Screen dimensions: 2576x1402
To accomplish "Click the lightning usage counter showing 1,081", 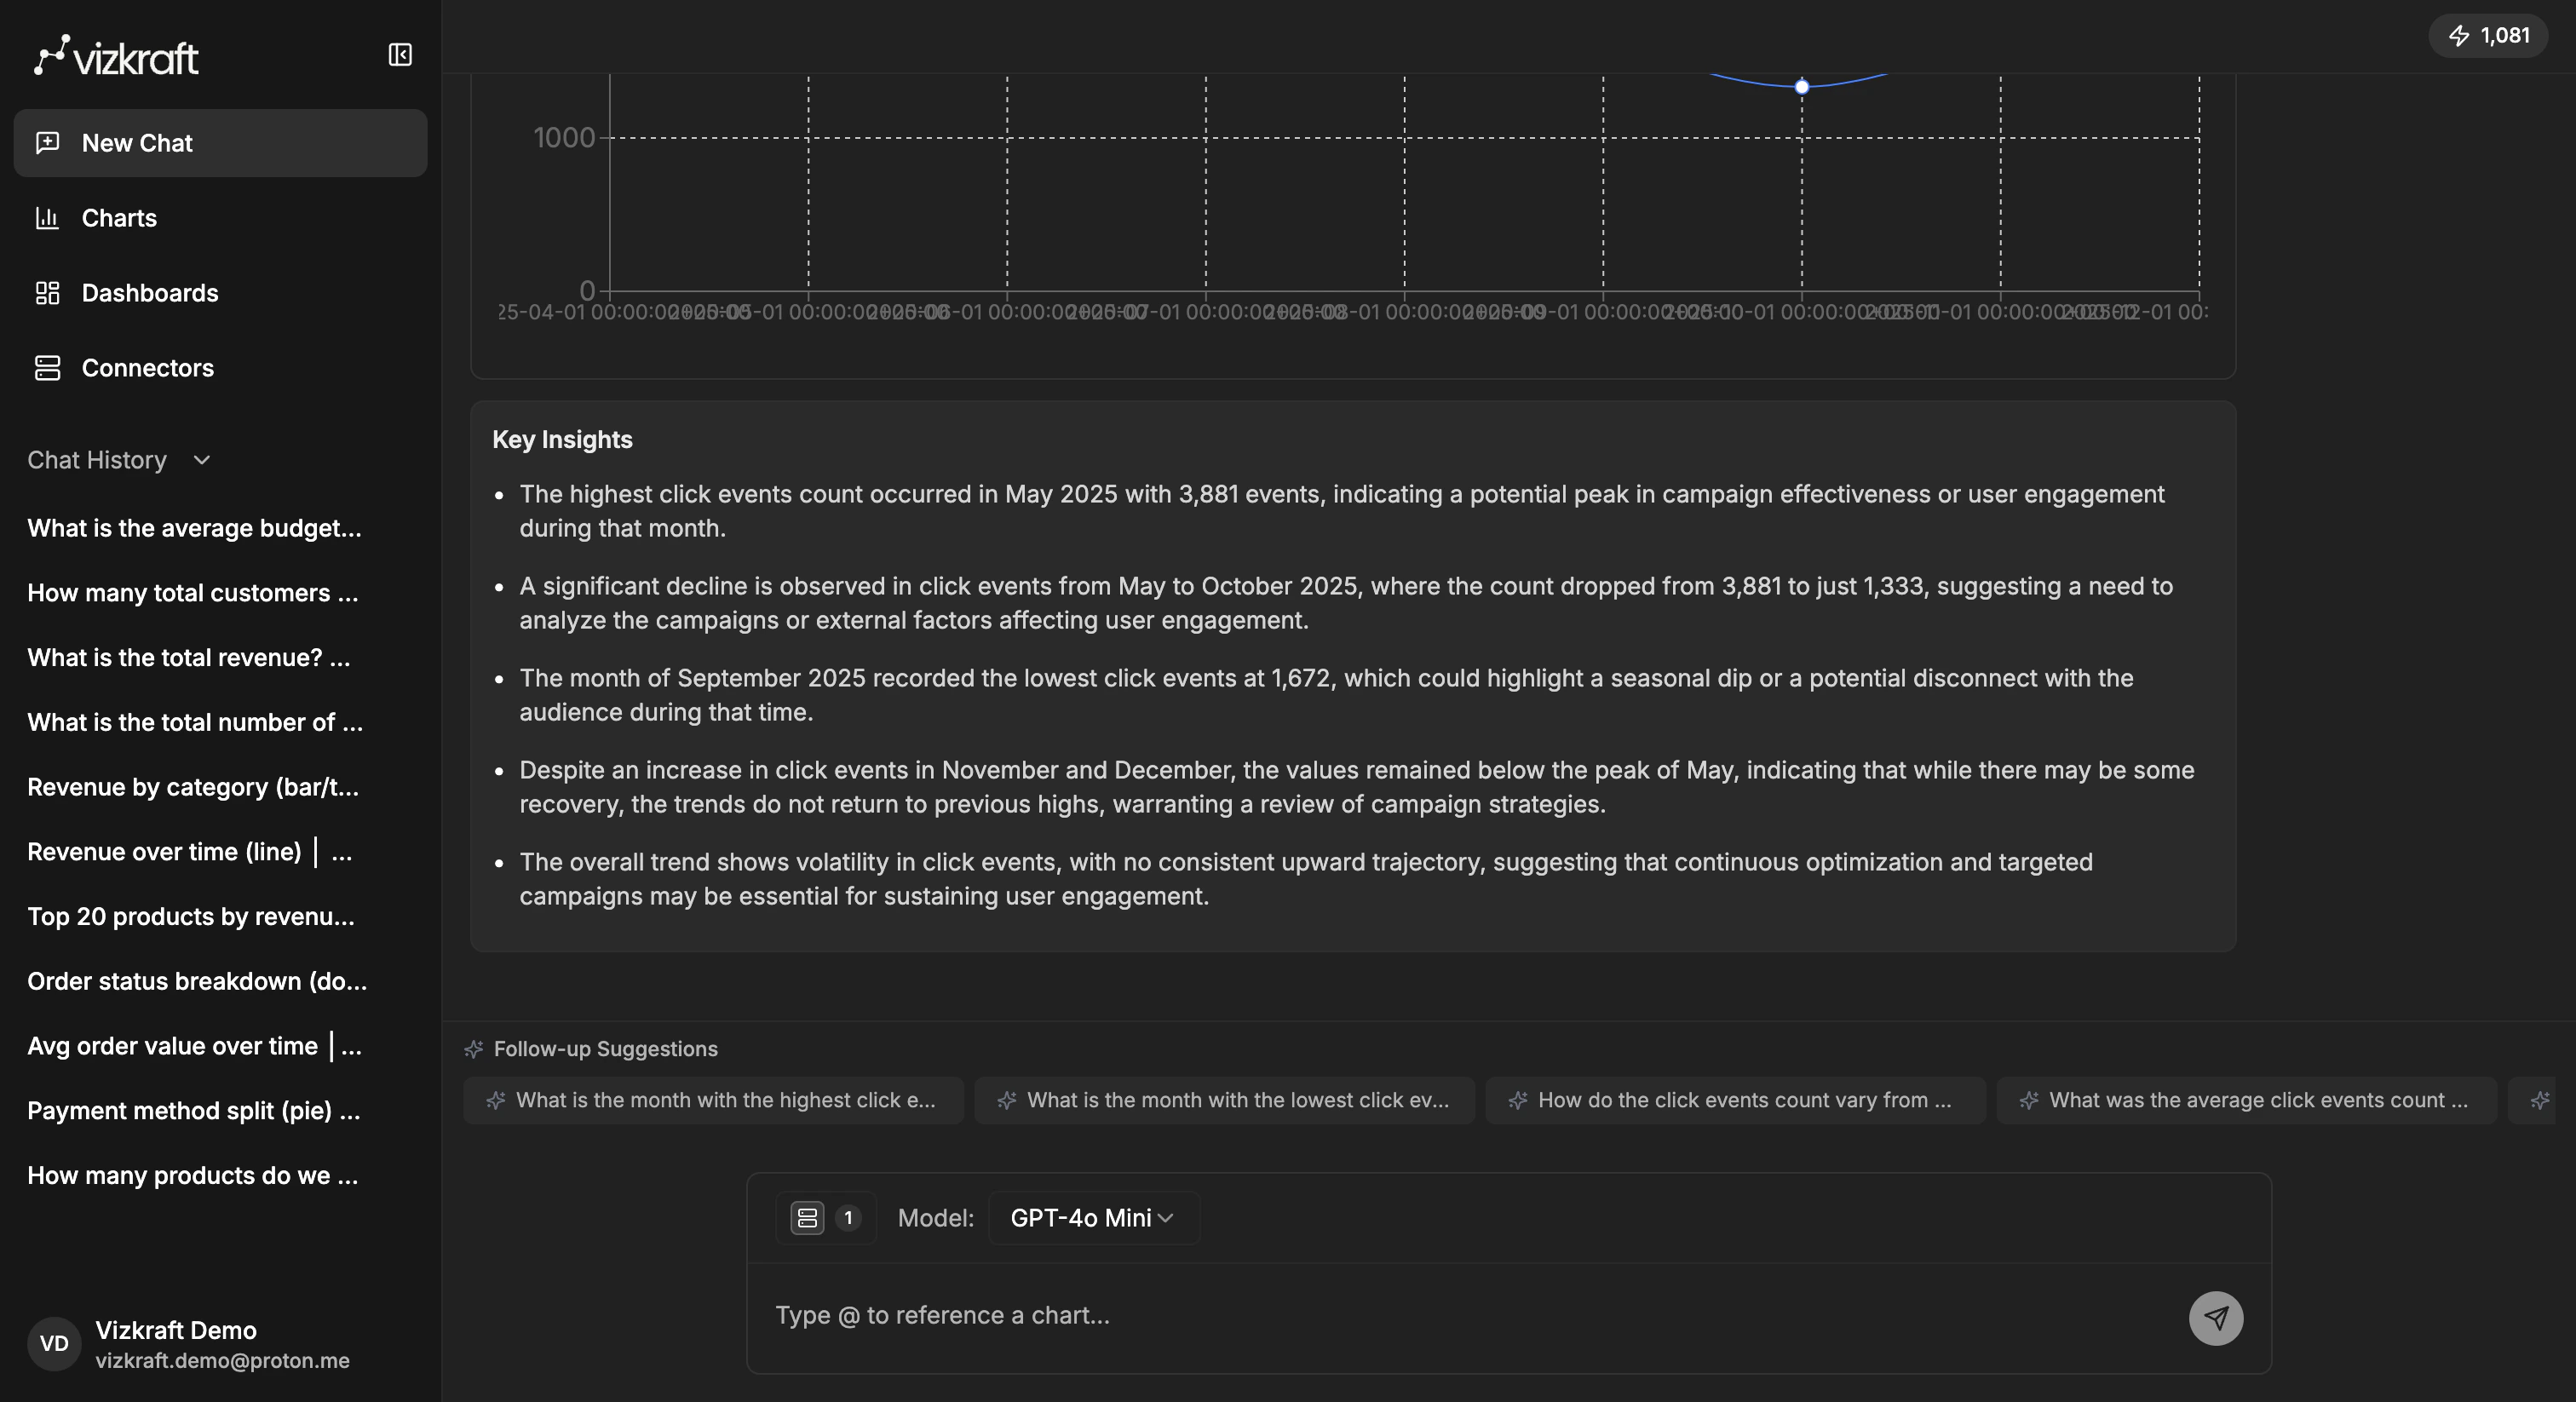I will pos(2487,35).
